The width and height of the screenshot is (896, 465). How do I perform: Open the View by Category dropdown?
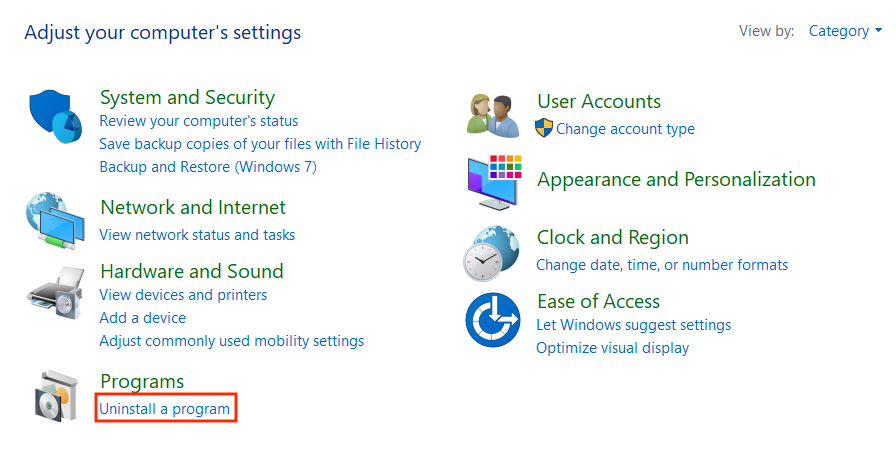click(x=845, y=31)
